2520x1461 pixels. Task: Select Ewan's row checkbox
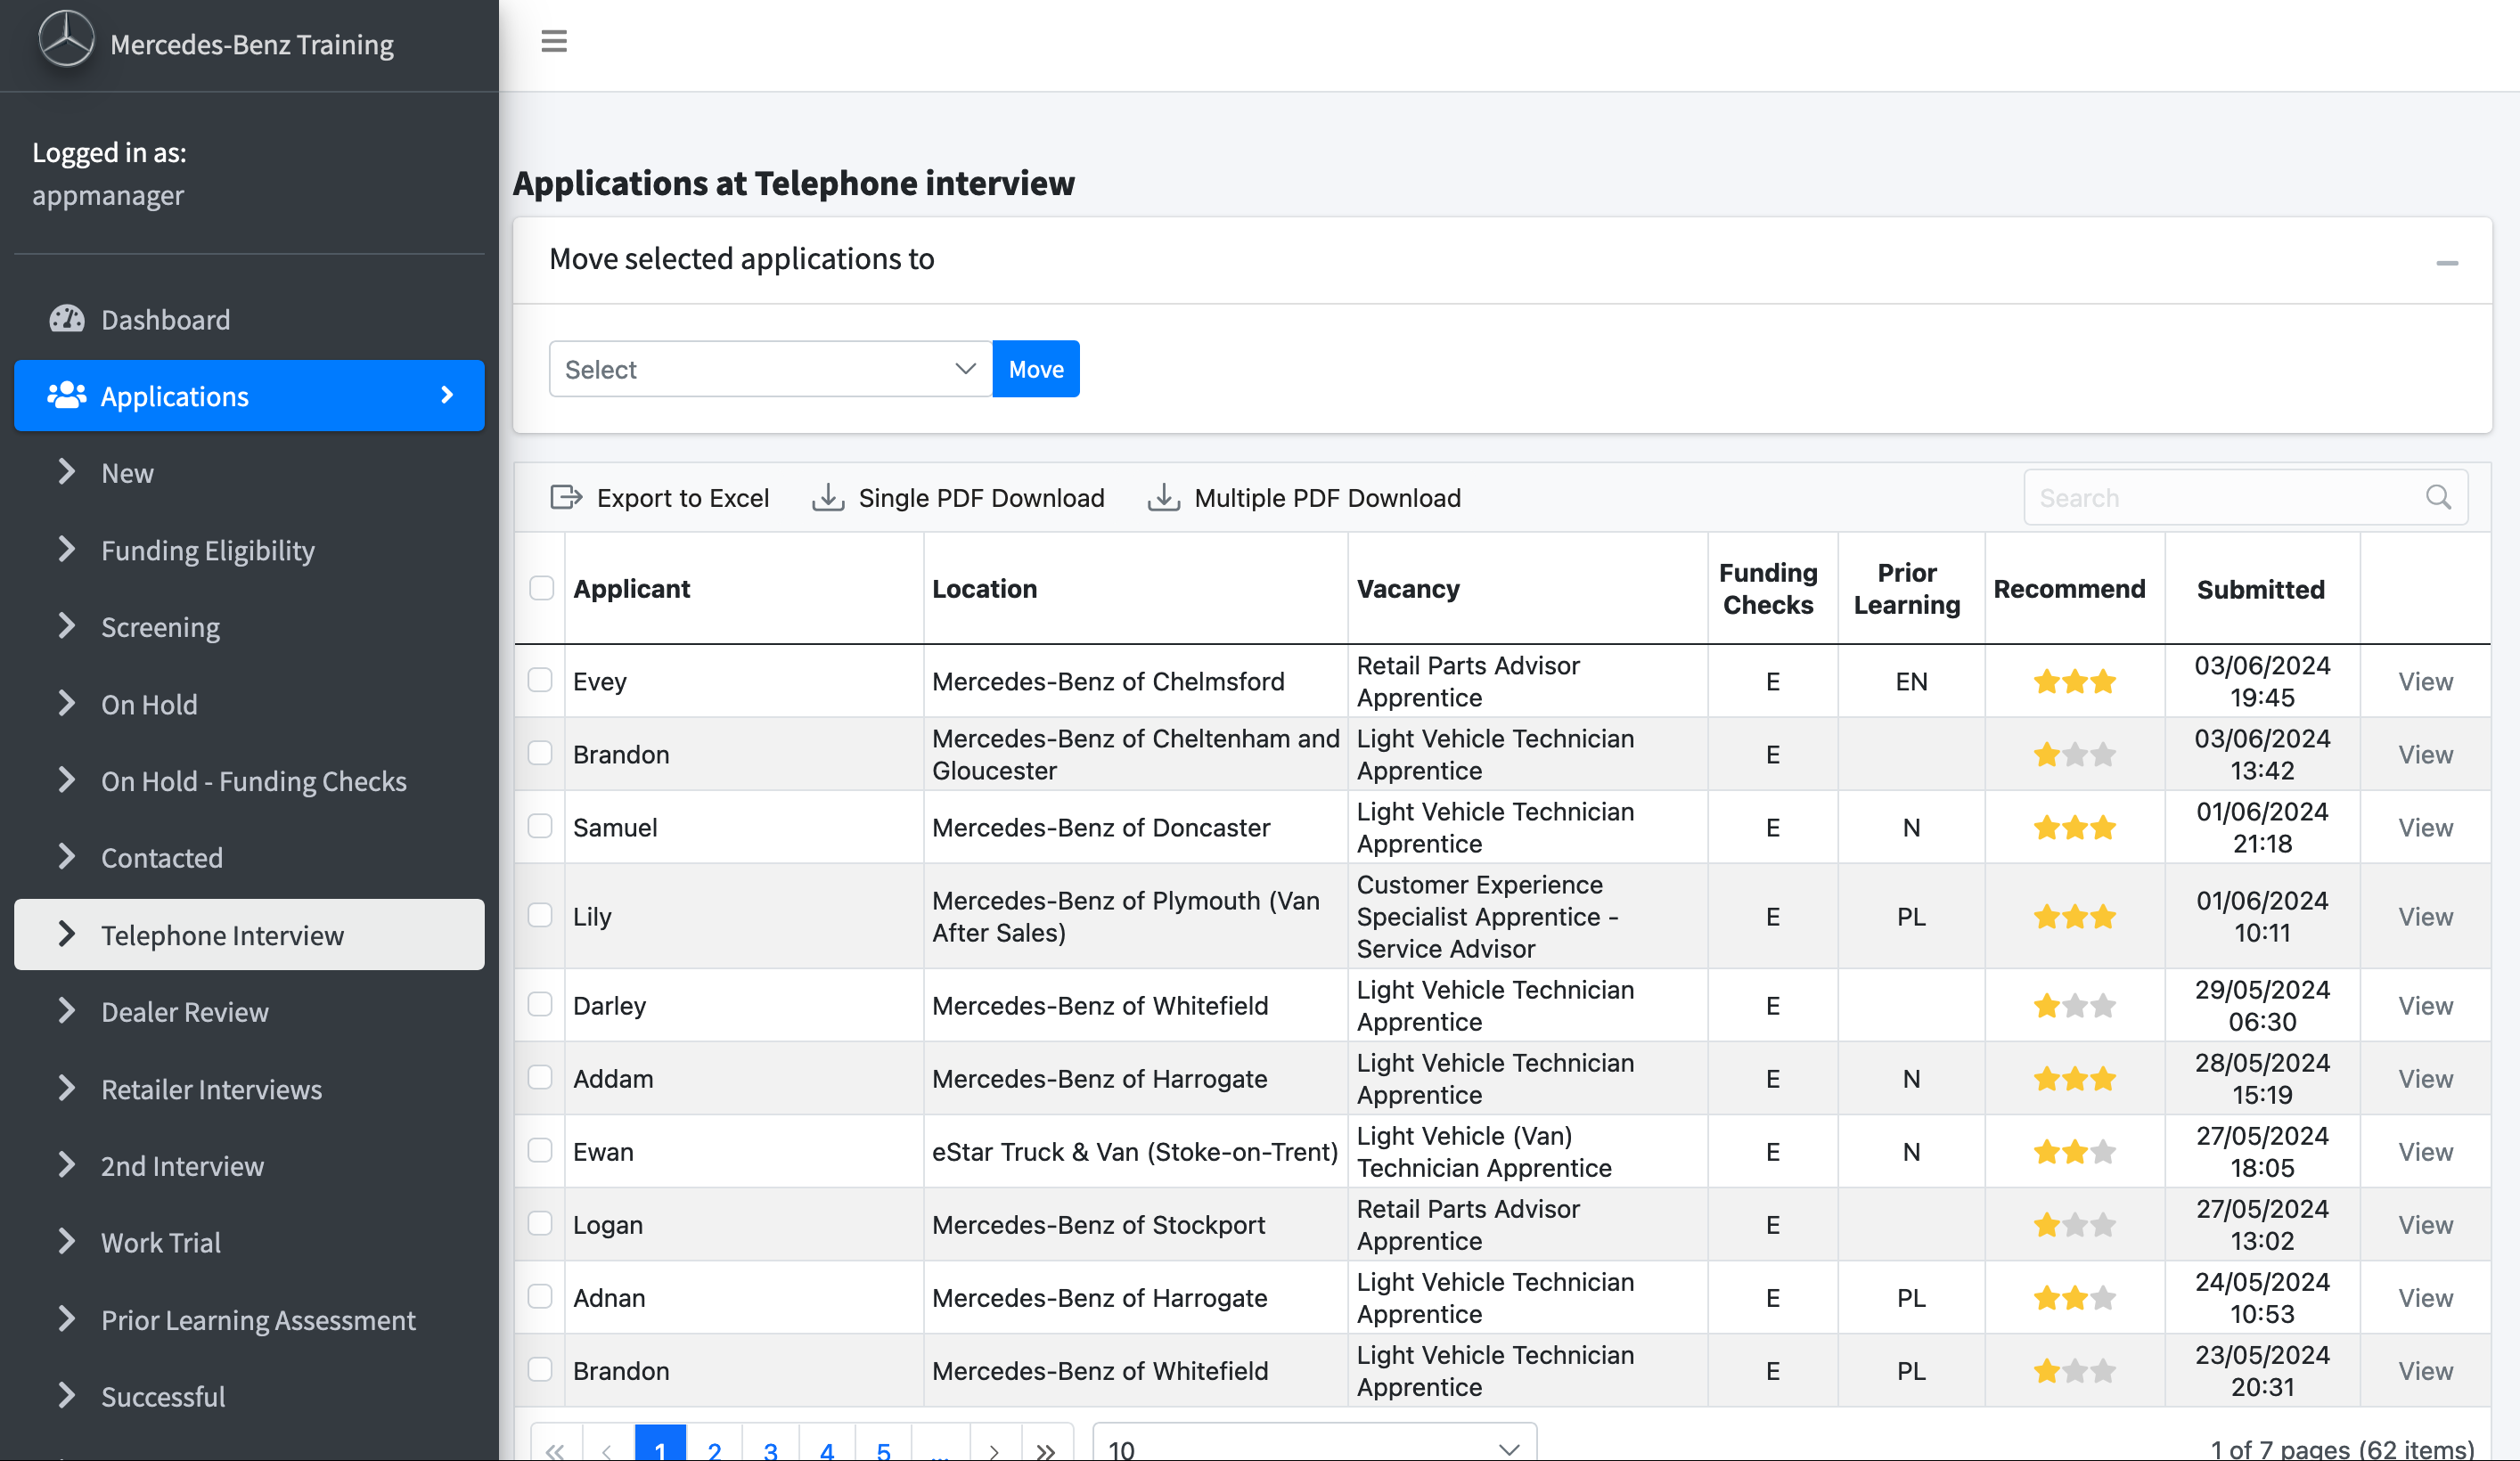coord(540,1150)
